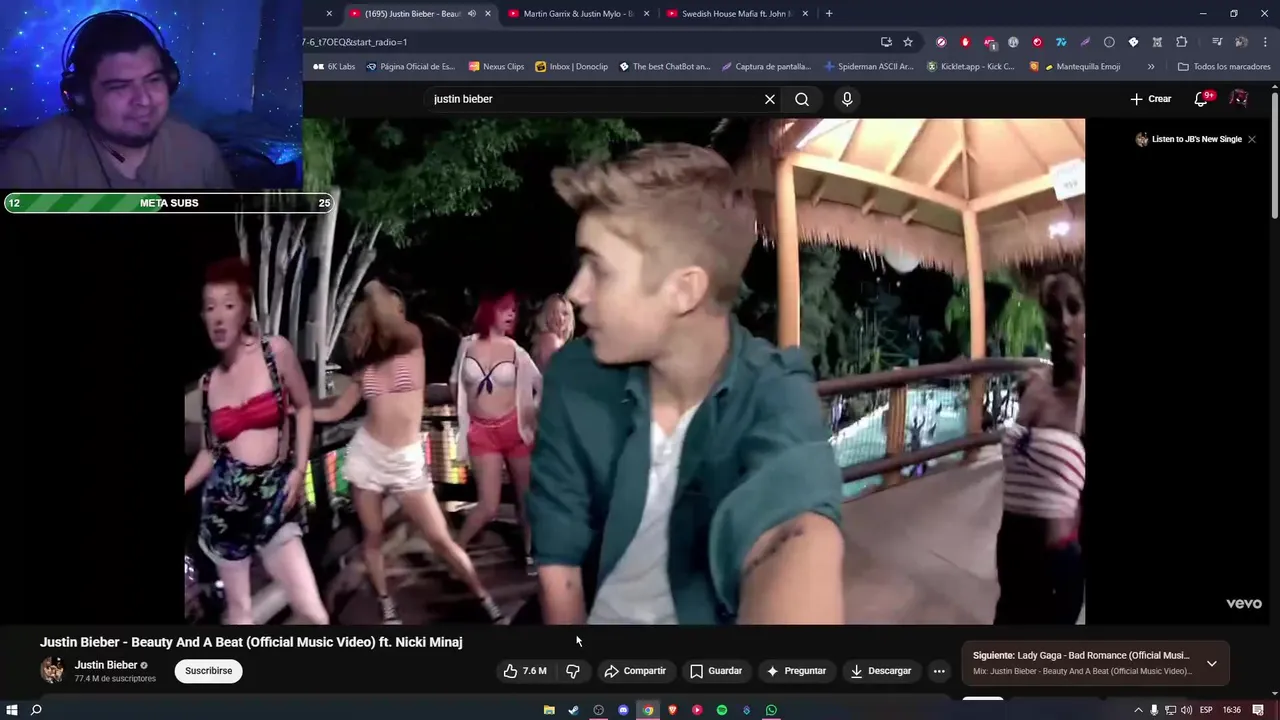Open the blue 7TV extension
Screen dimensions: 1280x720
click(1061, 42)
